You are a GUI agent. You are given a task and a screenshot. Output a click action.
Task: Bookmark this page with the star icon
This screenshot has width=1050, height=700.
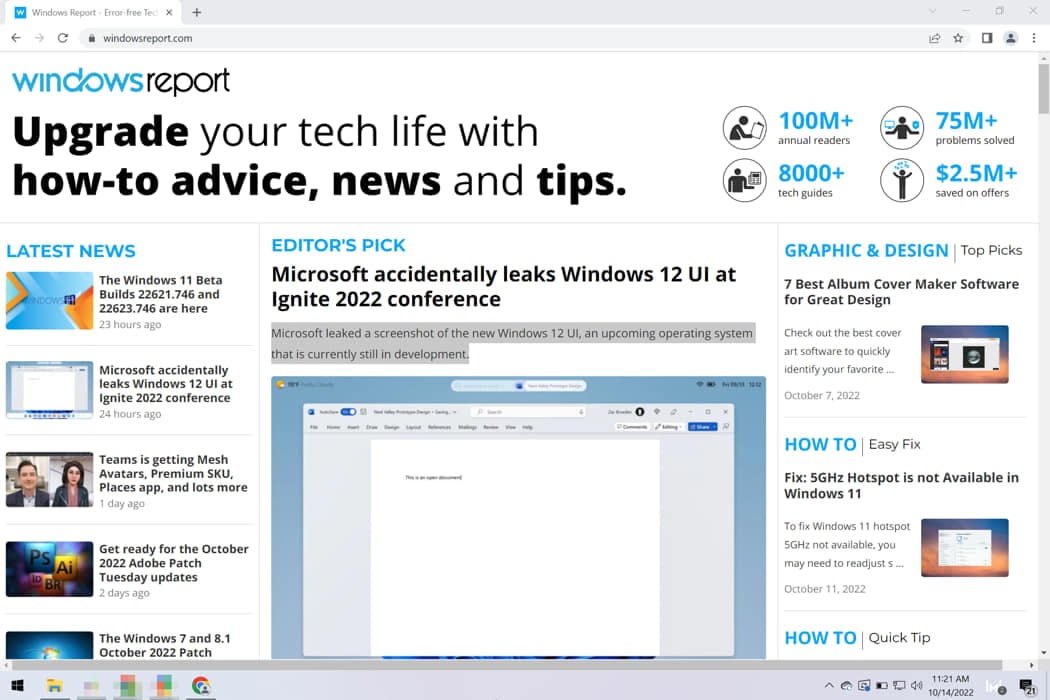[958, 38]
